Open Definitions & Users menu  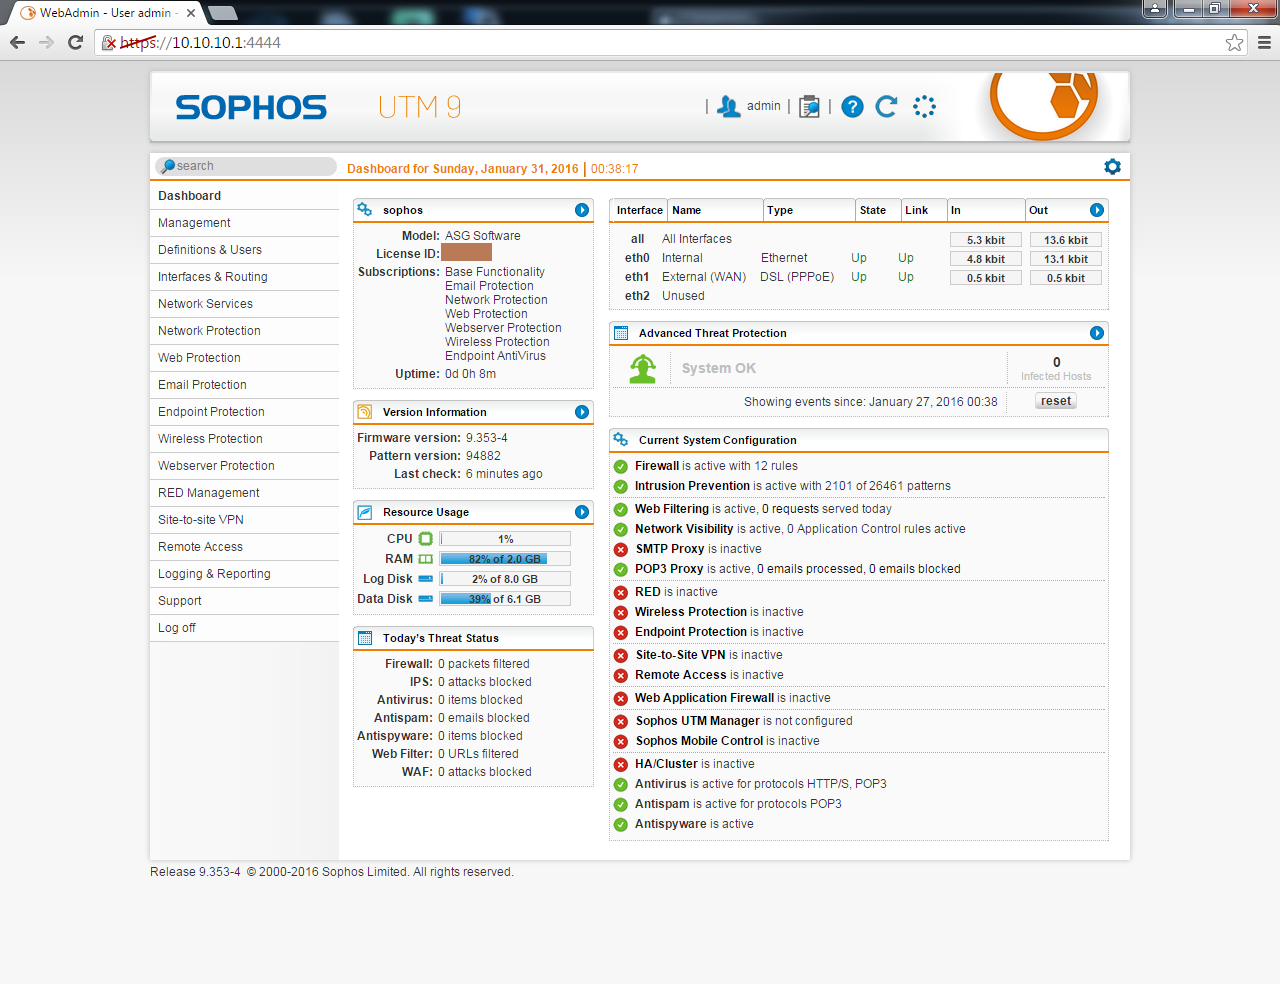click(244, 250)
